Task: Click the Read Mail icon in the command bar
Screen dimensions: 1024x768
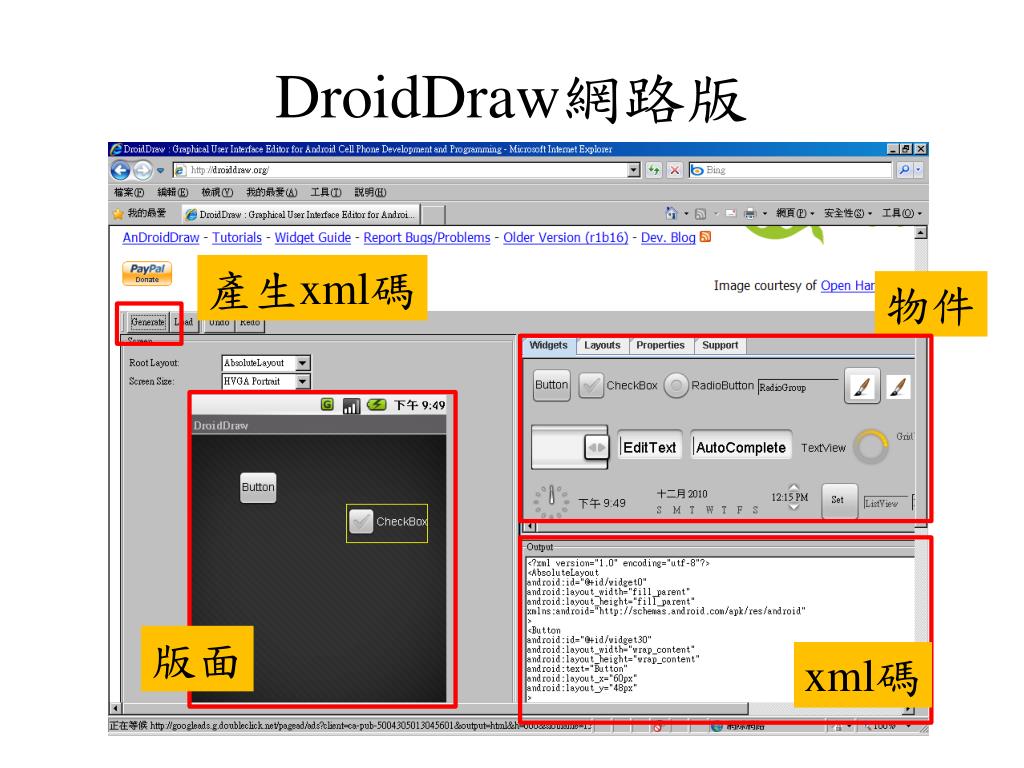Action: tap(731, 214)
